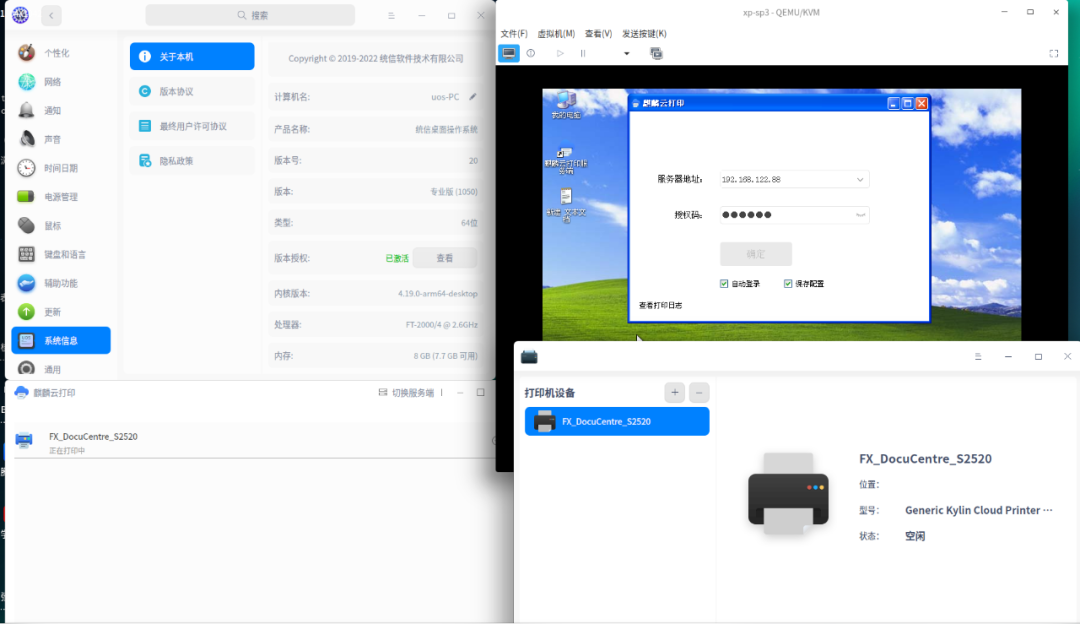Pause the VM with the pause toolbar icon
The image size is (1080, 624).
point(584,53)
